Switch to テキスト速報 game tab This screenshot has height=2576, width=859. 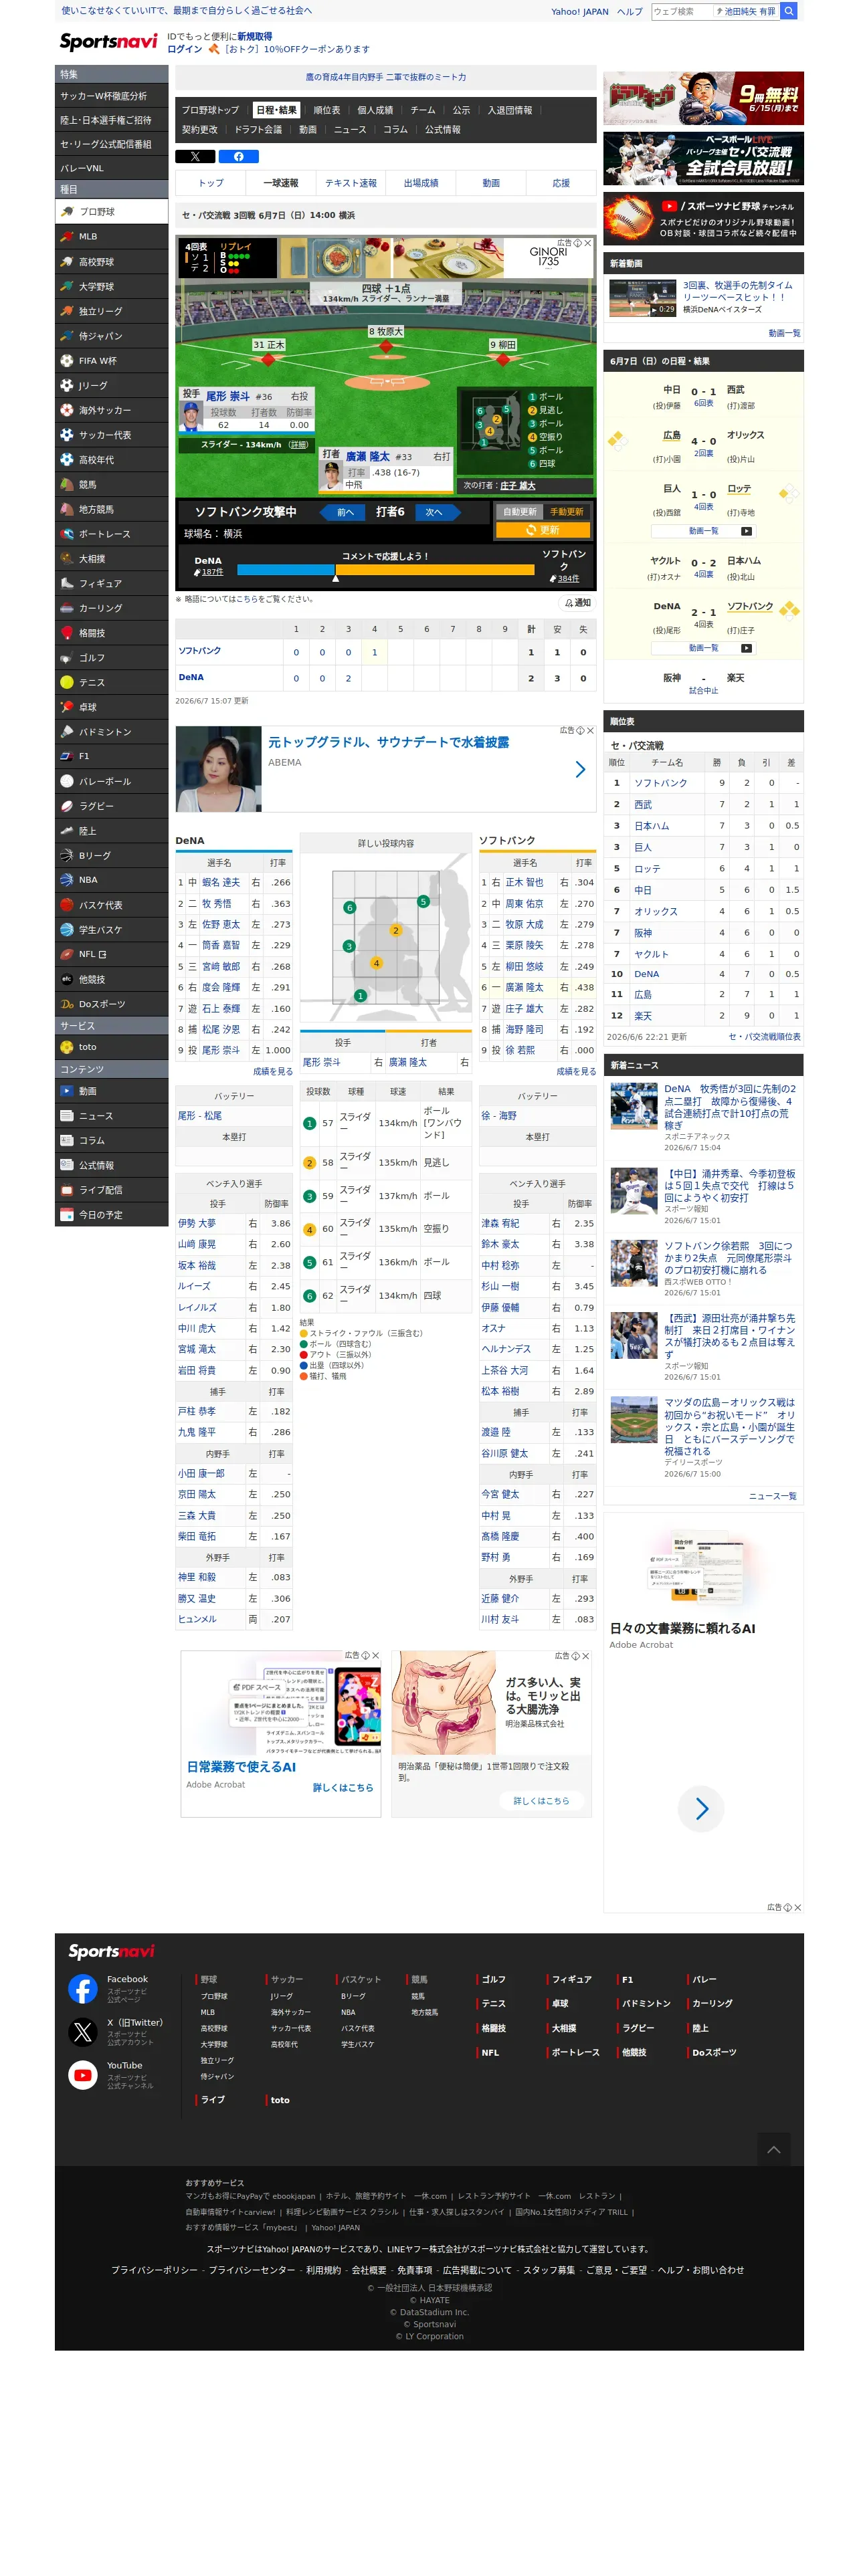351,183
